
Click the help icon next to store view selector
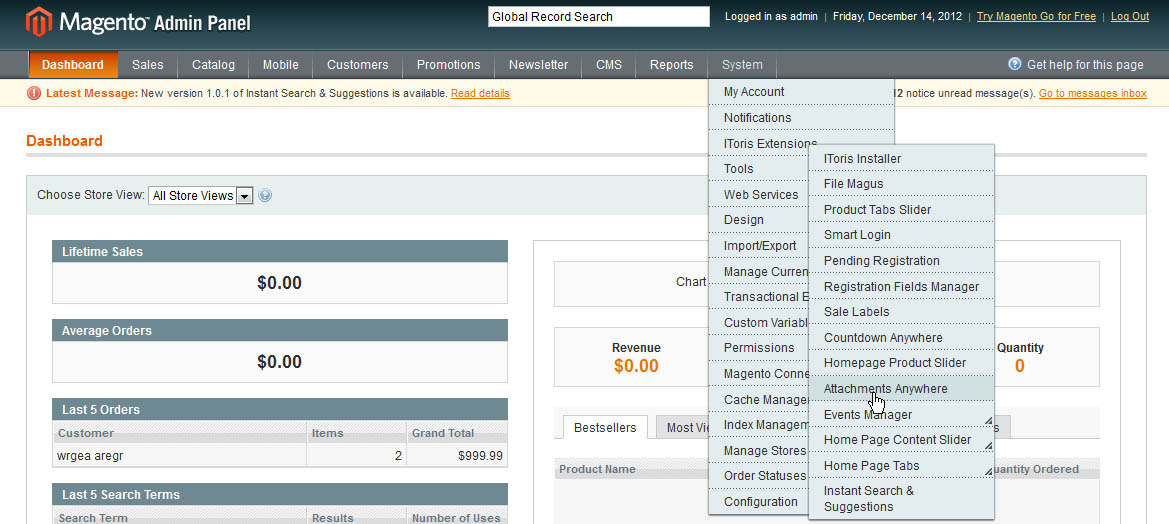(265, 195)
